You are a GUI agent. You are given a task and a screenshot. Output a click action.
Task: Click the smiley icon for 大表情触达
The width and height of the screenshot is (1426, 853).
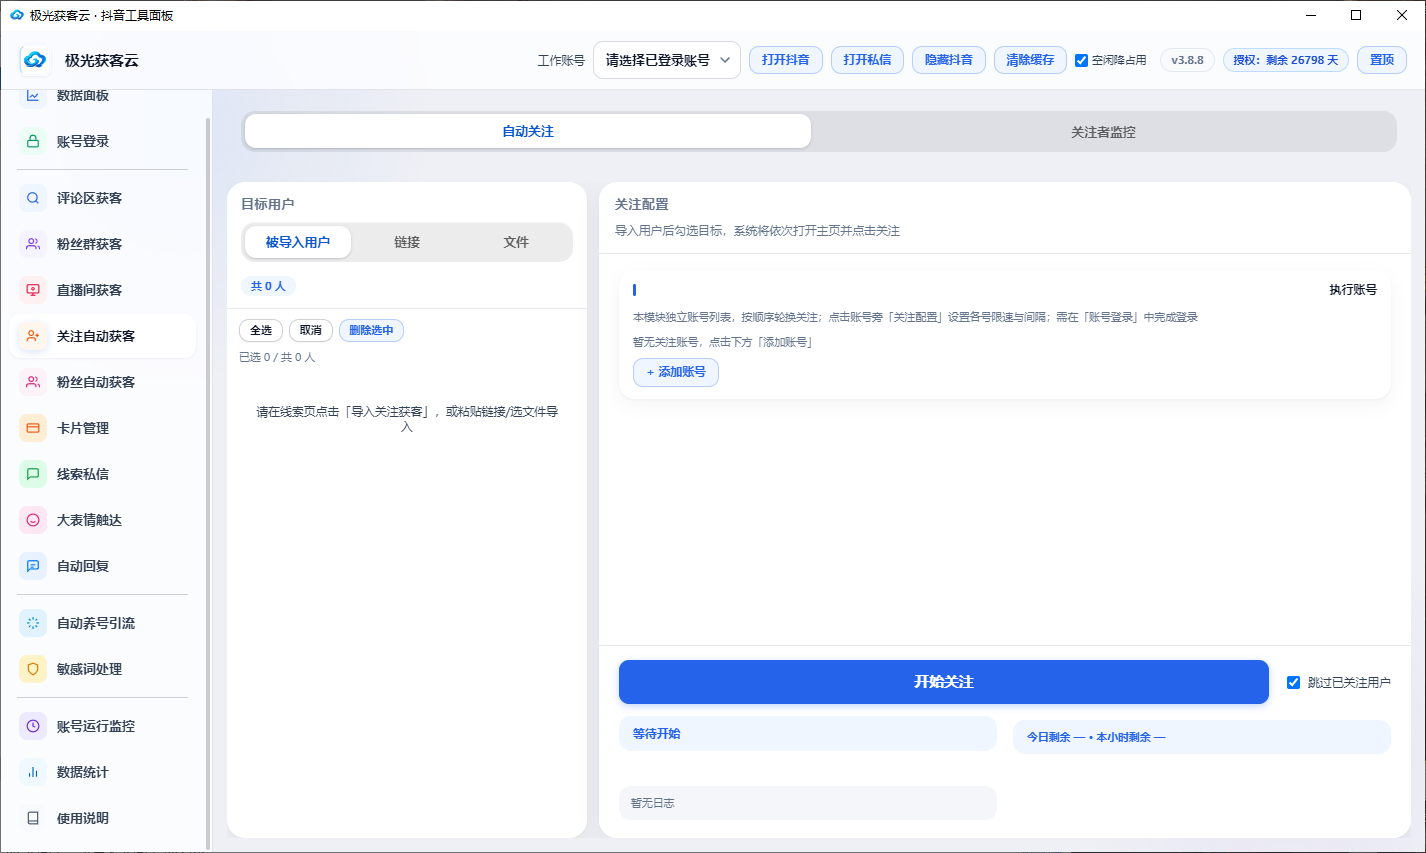pyautogui.click(x=33, y=520)
